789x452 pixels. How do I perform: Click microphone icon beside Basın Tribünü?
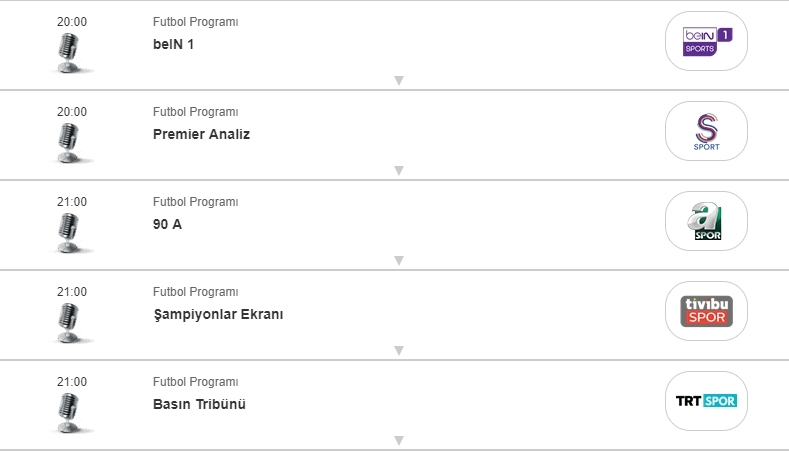(x=68, y=412)
